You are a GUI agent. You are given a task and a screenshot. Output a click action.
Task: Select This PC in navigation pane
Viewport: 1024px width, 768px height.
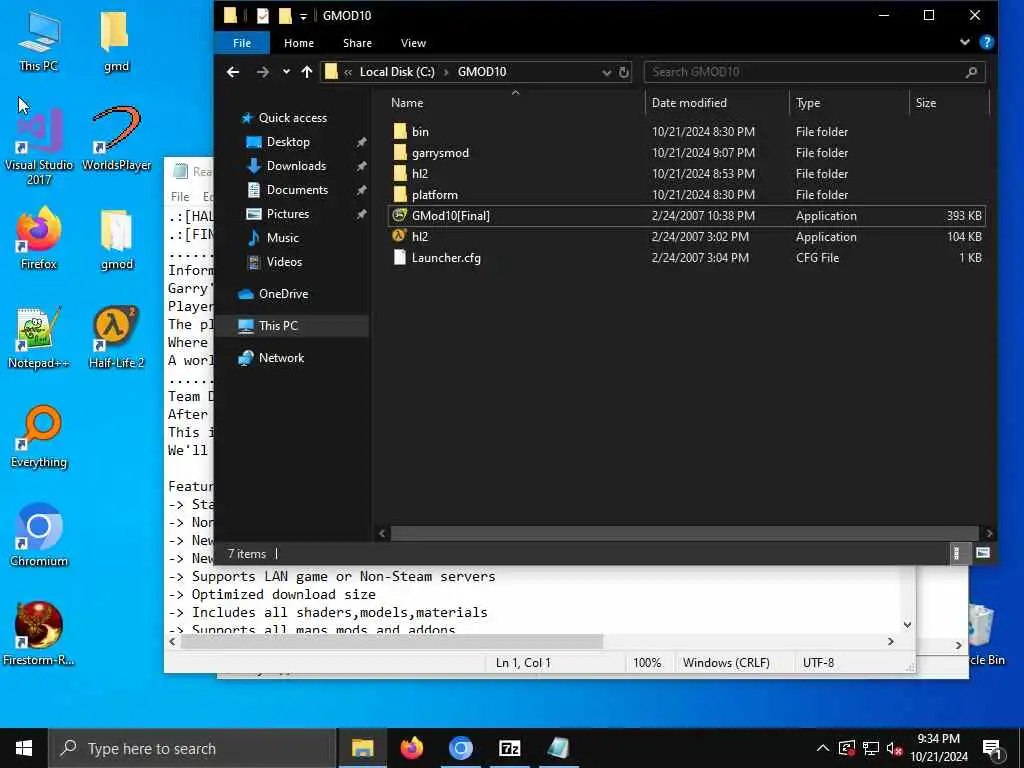pyautogui.click(x=292, y=326)
